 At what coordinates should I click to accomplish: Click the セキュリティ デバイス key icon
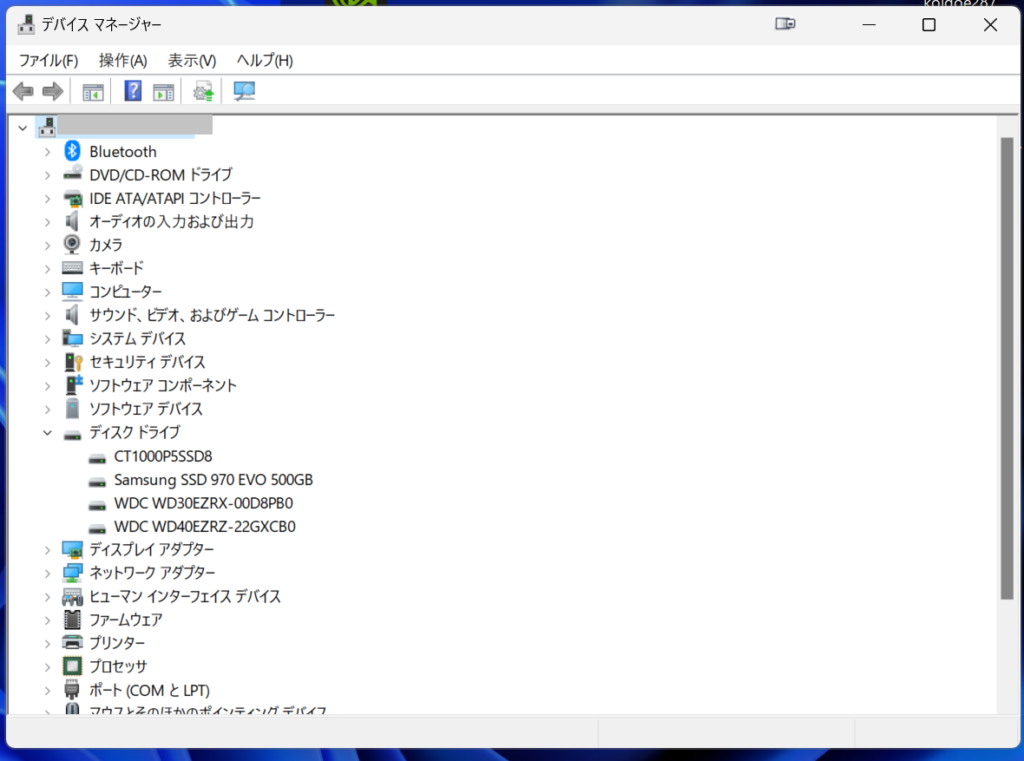pyautogui.click(x=72, y=361)
